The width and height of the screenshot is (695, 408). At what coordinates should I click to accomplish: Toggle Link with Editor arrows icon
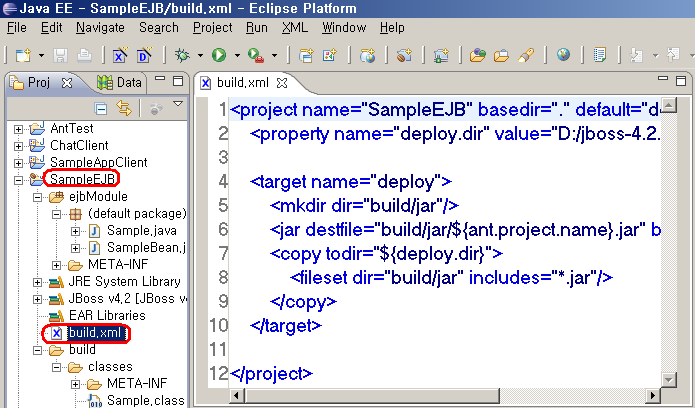click(x=124, y=108)
